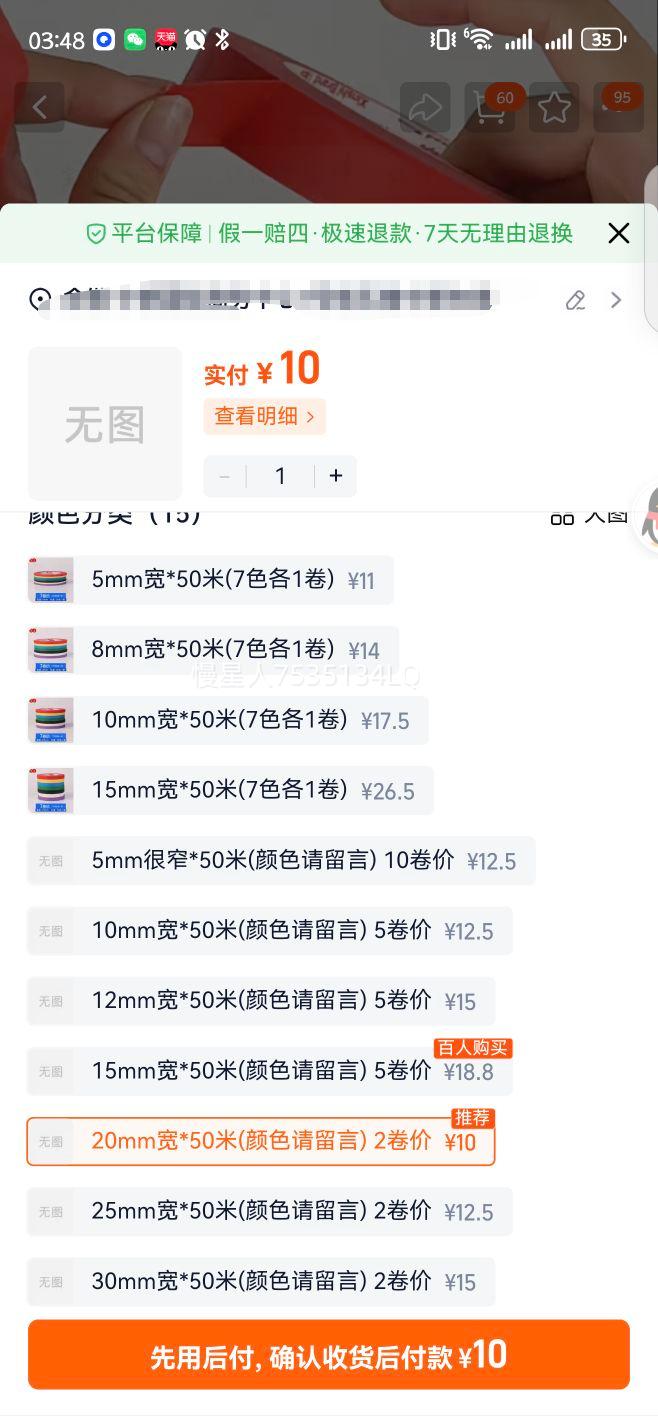The image size is (658, 1416).
Task: Expand the delivery address chevron
Action: tap(616, 300)
